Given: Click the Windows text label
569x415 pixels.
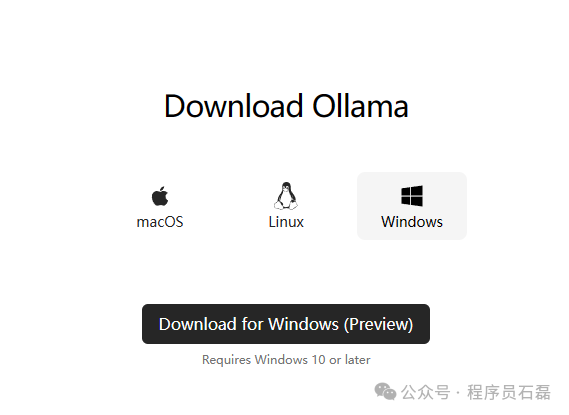Looking at the screenshot, I should point(412,222).
